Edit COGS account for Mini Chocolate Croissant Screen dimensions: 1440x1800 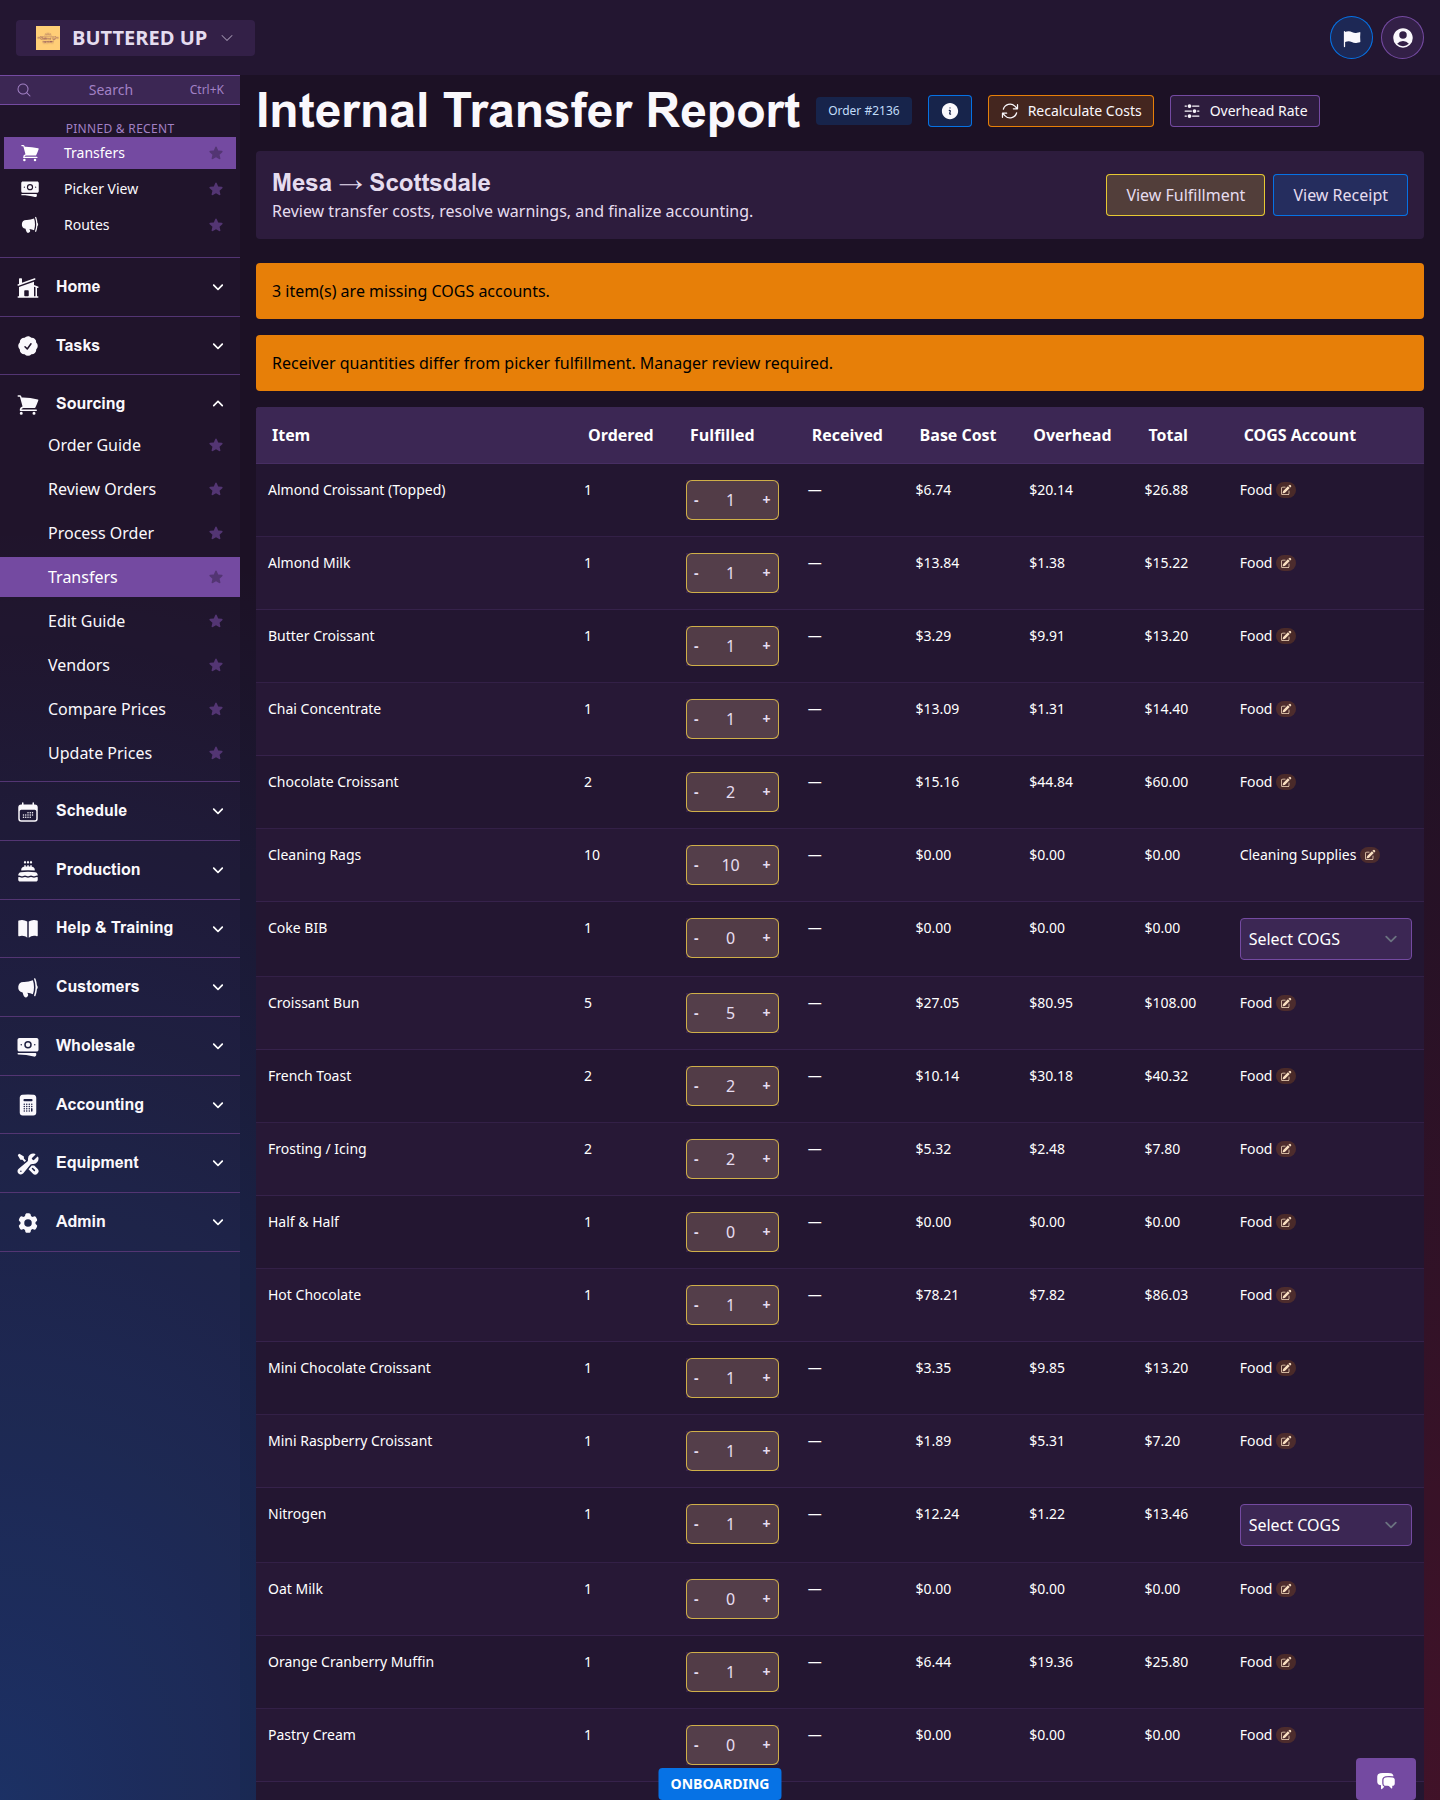pos(1287,1368)
